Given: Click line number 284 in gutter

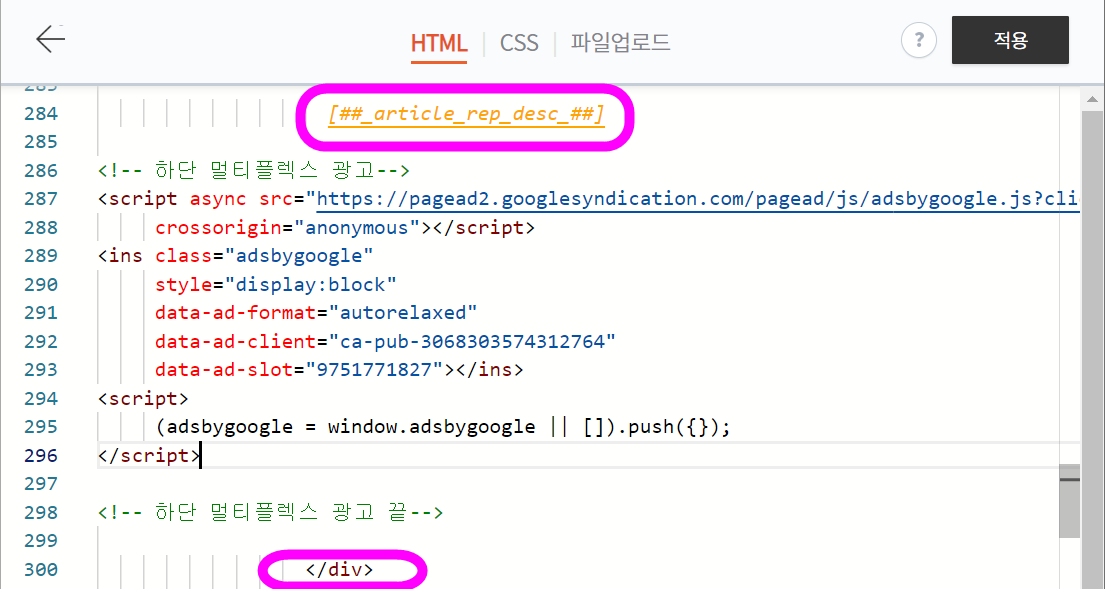Looking at the screenshot, I should pyautogui.click(x=41, y=114).
